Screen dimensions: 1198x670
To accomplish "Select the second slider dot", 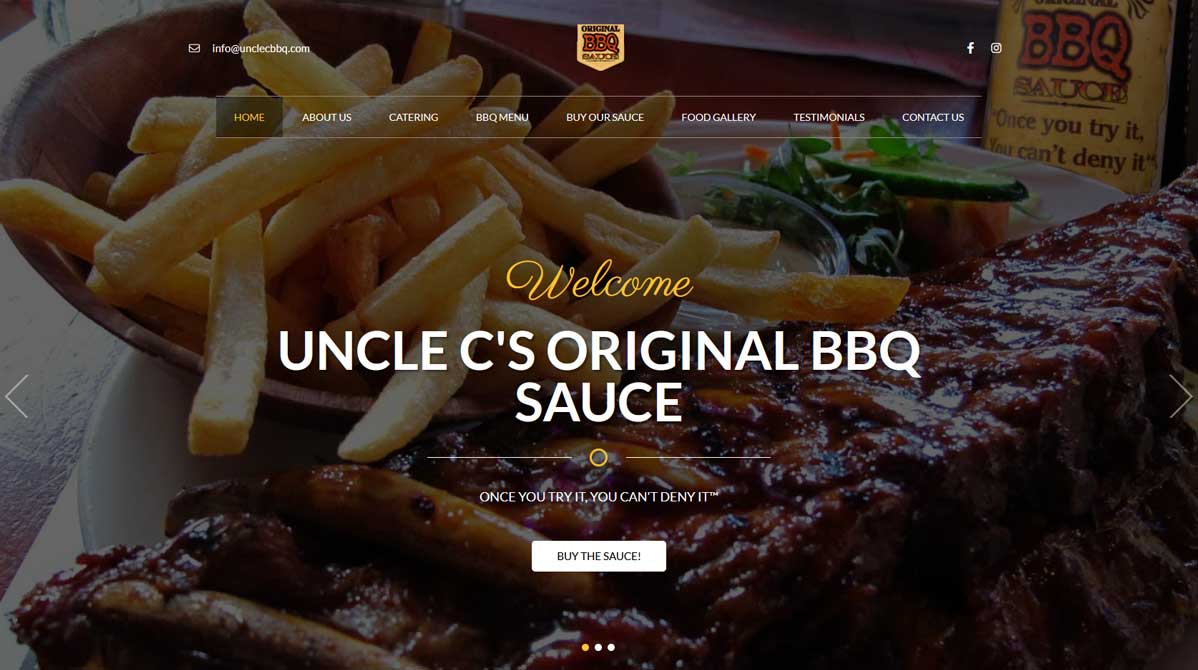I will click(x=598, y=647).
